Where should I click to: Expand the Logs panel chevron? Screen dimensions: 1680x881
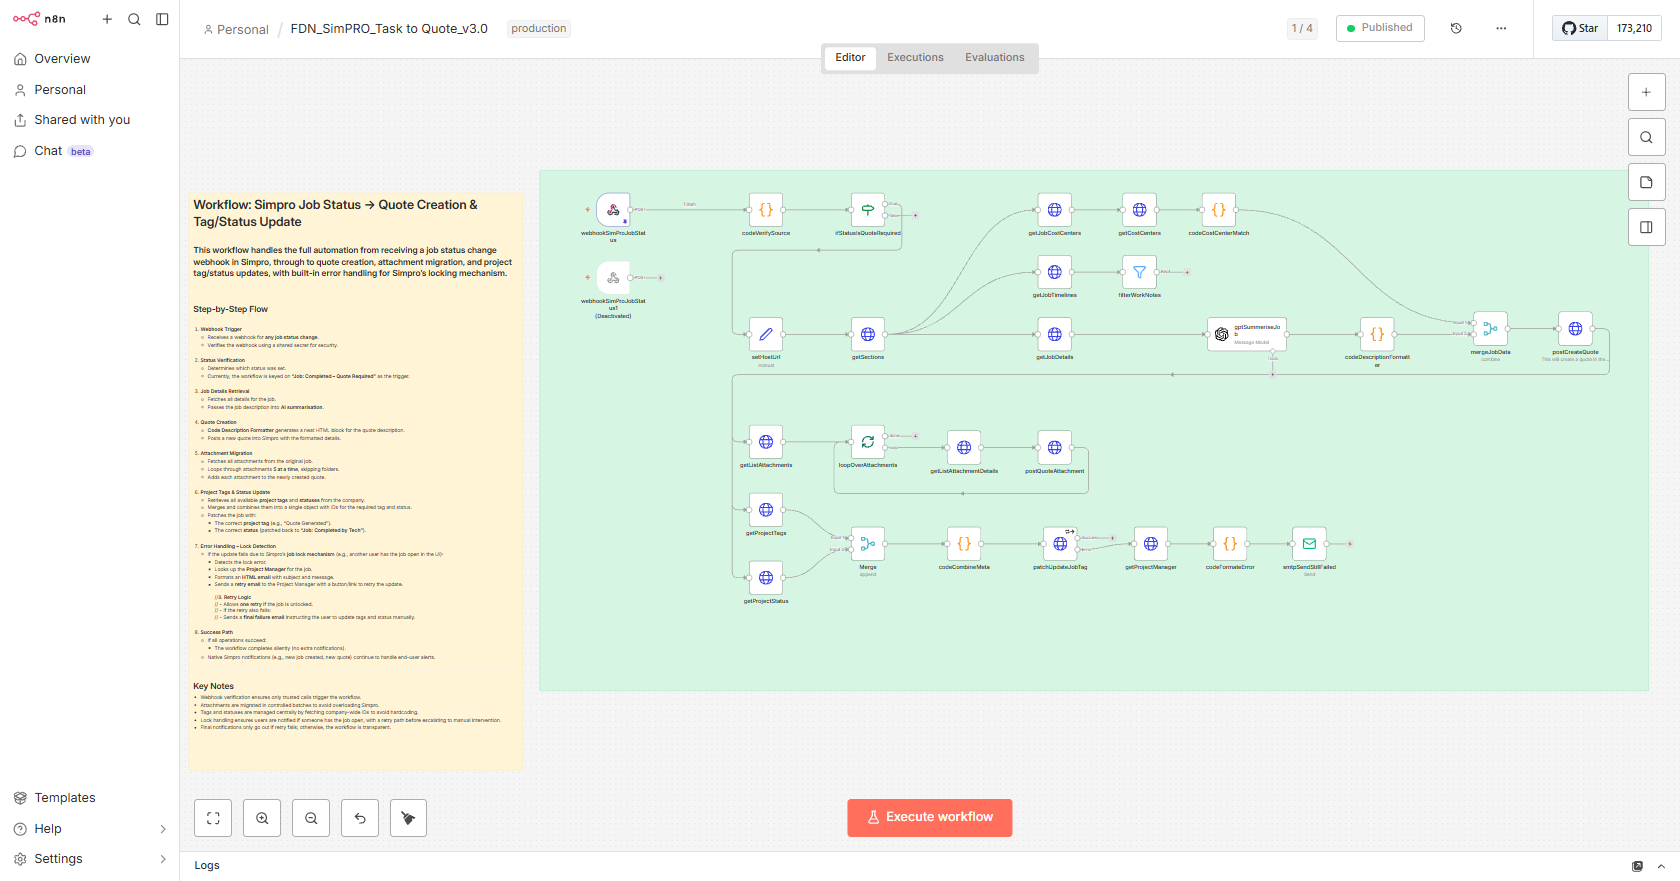[1661, 866]
